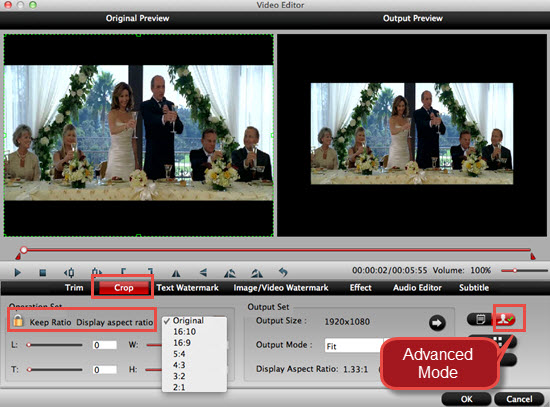Choose Original aspect ratio option
The width and height of the screenshot is (550, 407).
194,321
